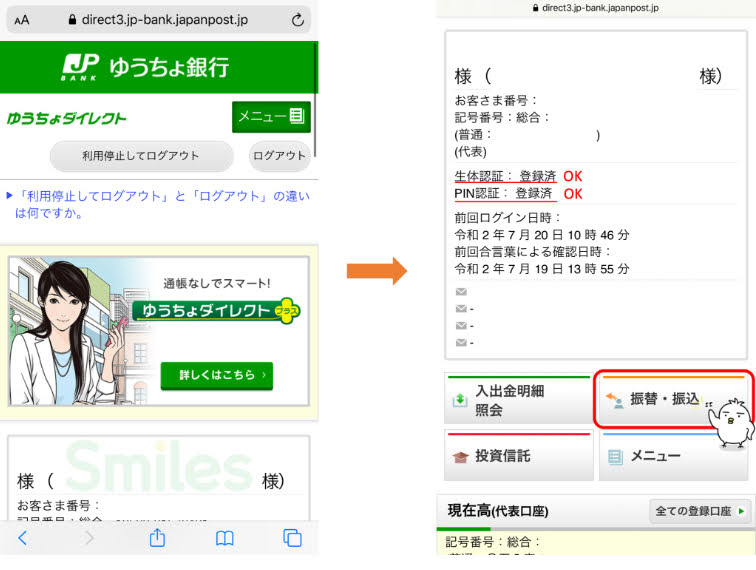756x570 pixels.
Task: Open the ゆうちょダイレクトプラス banner image
Action: 159,331
